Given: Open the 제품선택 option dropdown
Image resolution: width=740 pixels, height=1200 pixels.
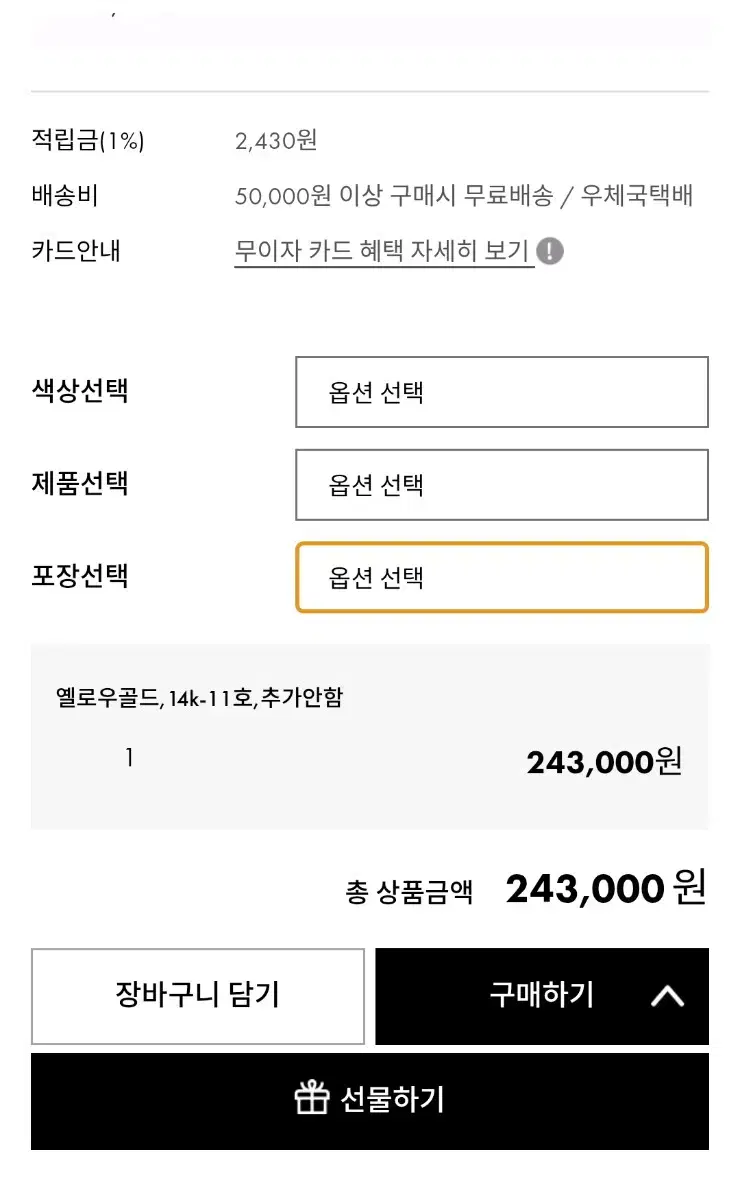Looking at the screenshot, I should [x=501, y=485].
